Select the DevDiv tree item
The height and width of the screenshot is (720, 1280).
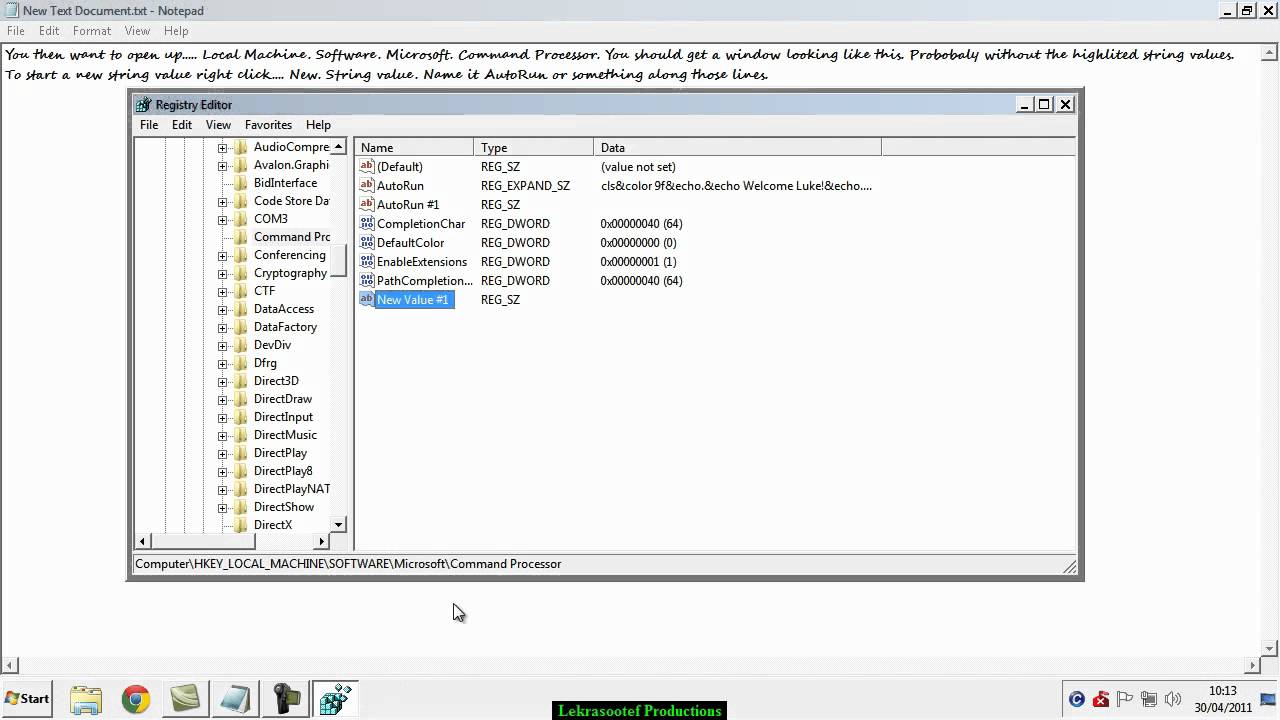point(272,345)
